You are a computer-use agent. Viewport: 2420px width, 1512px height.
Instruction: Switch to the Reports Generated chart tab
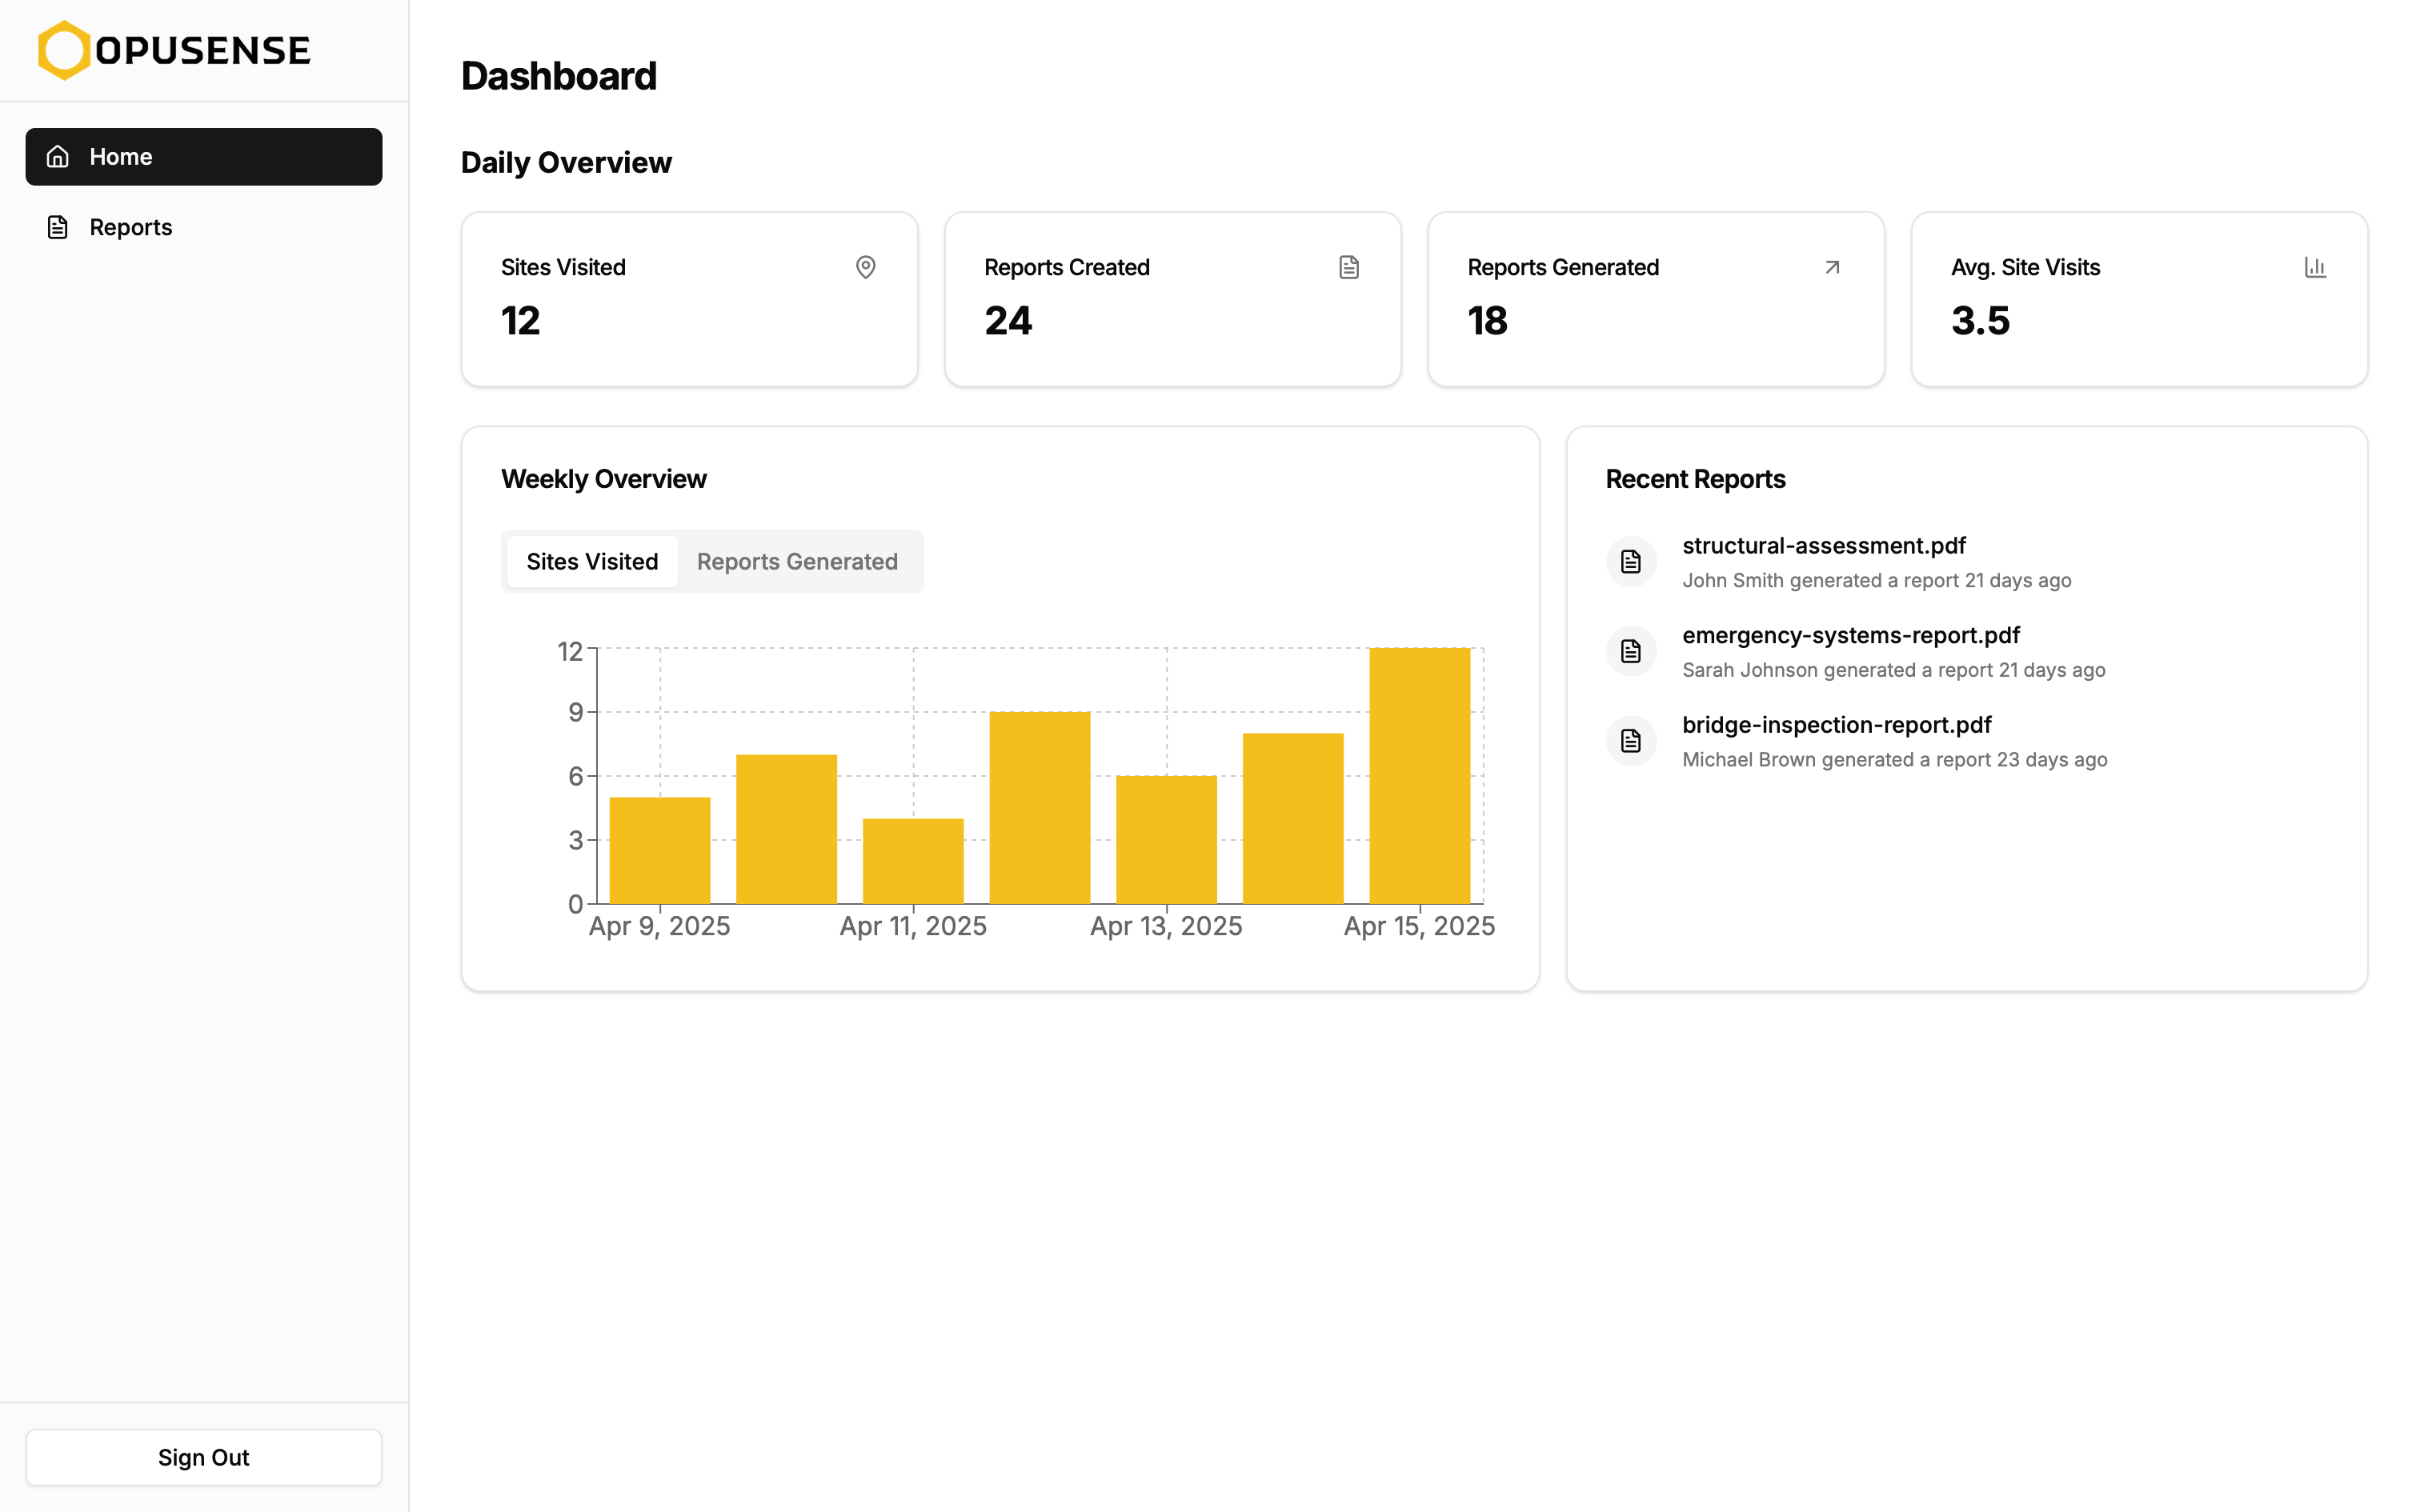(x=797, y=562)
